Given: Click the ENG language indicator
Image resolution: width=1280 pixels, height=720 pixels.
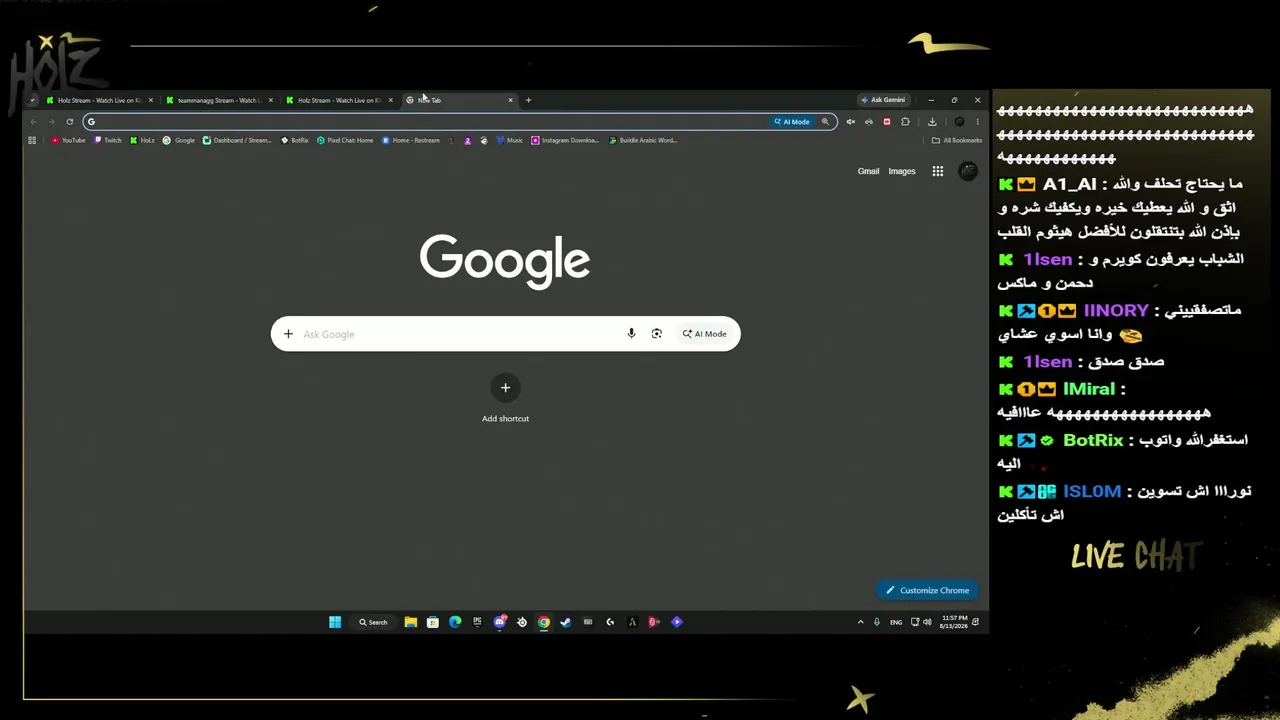Looking at the screenshot, I should 896,622.
